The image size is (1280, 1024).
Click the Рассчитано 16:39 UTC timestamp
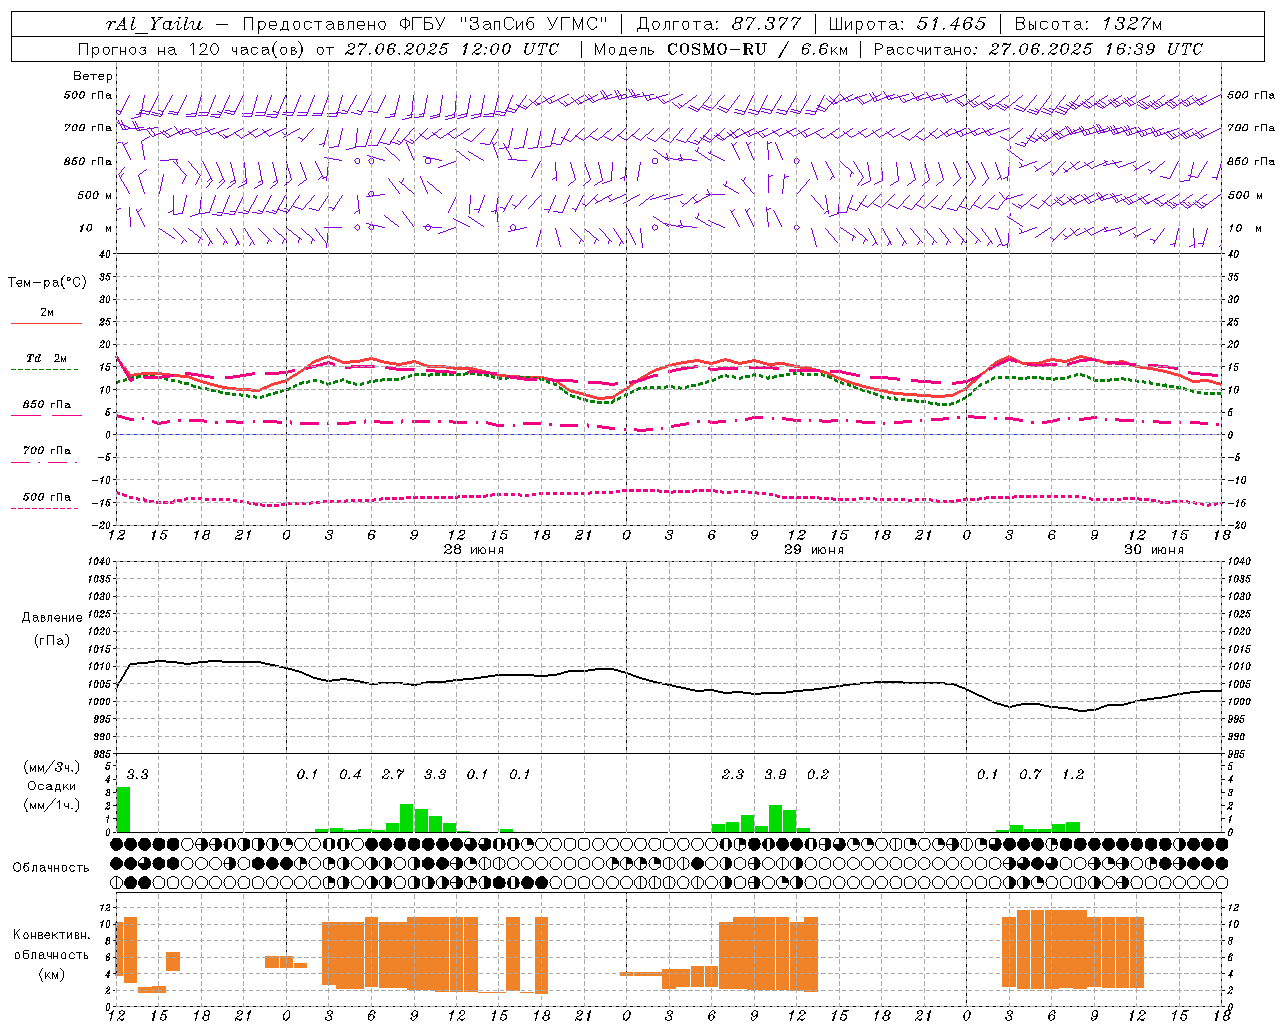pos(1038,49)
